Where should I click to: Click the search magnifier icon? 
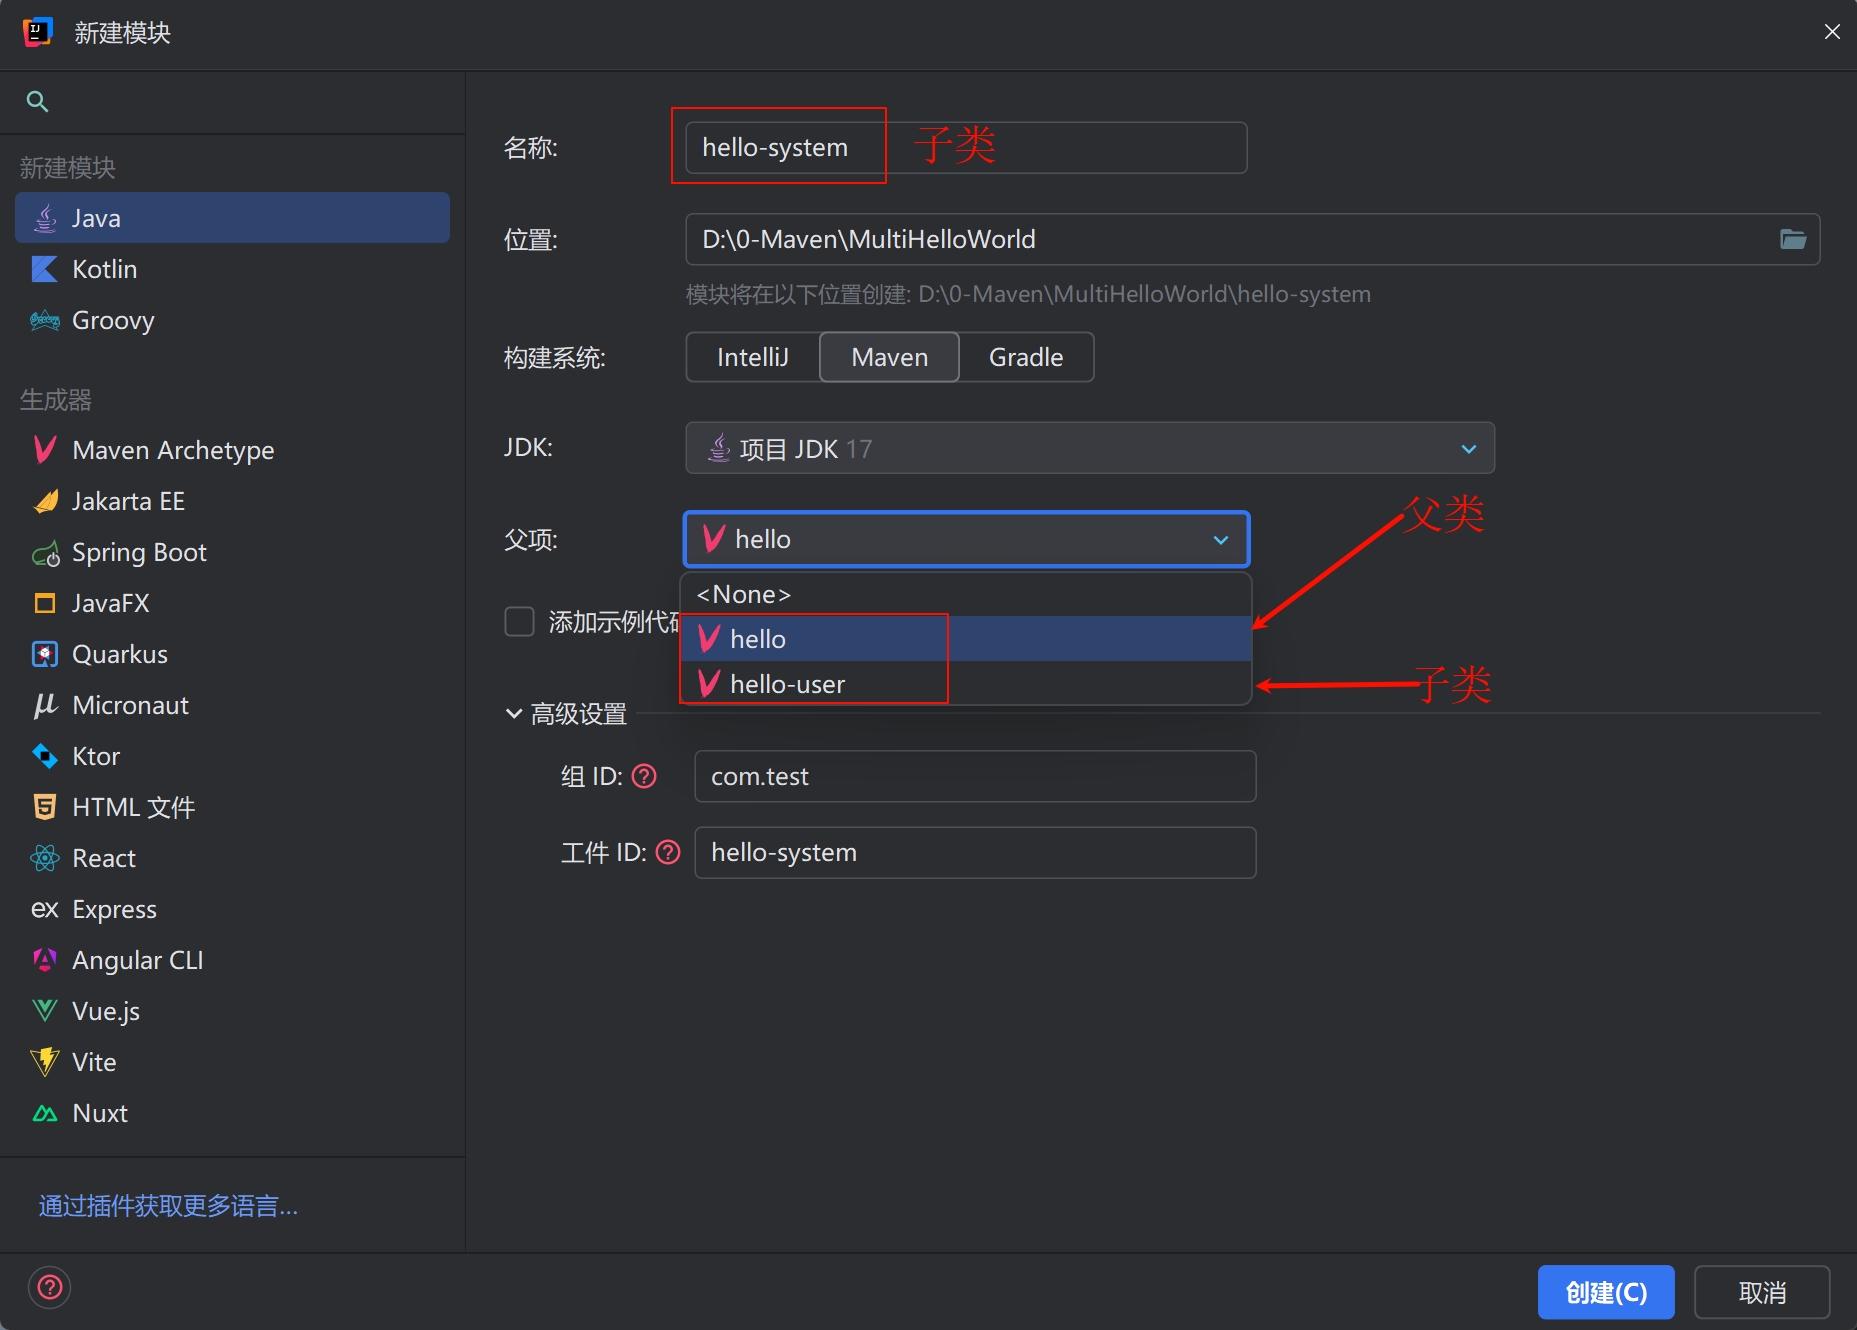(37, 101)
